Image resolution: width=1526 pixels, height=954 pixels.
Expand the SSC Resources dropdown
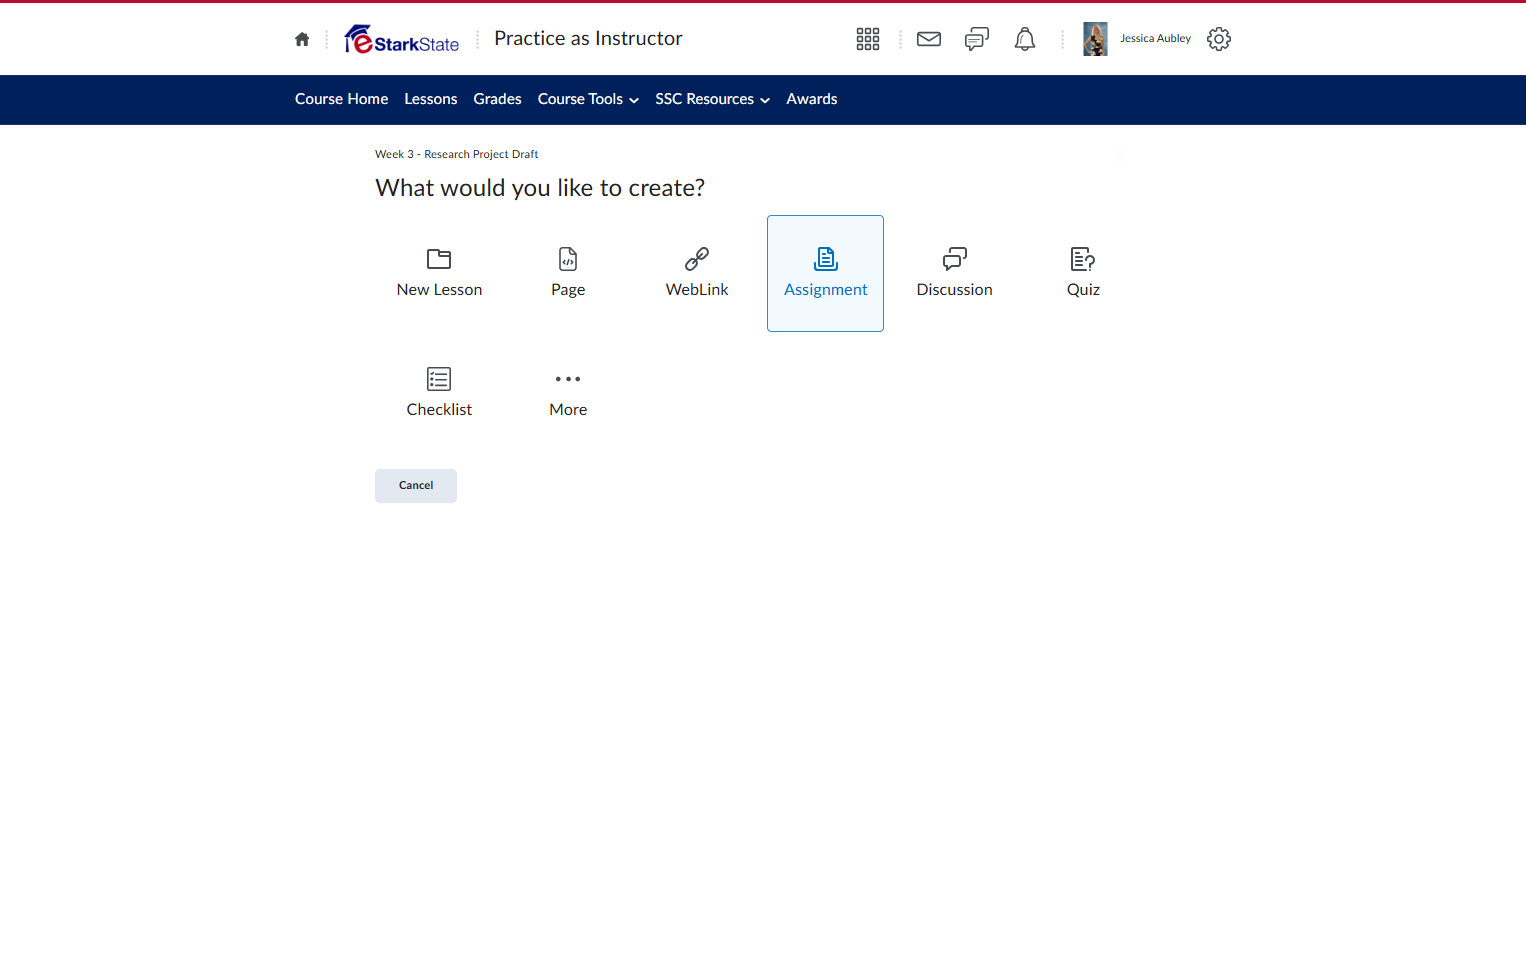713,99
